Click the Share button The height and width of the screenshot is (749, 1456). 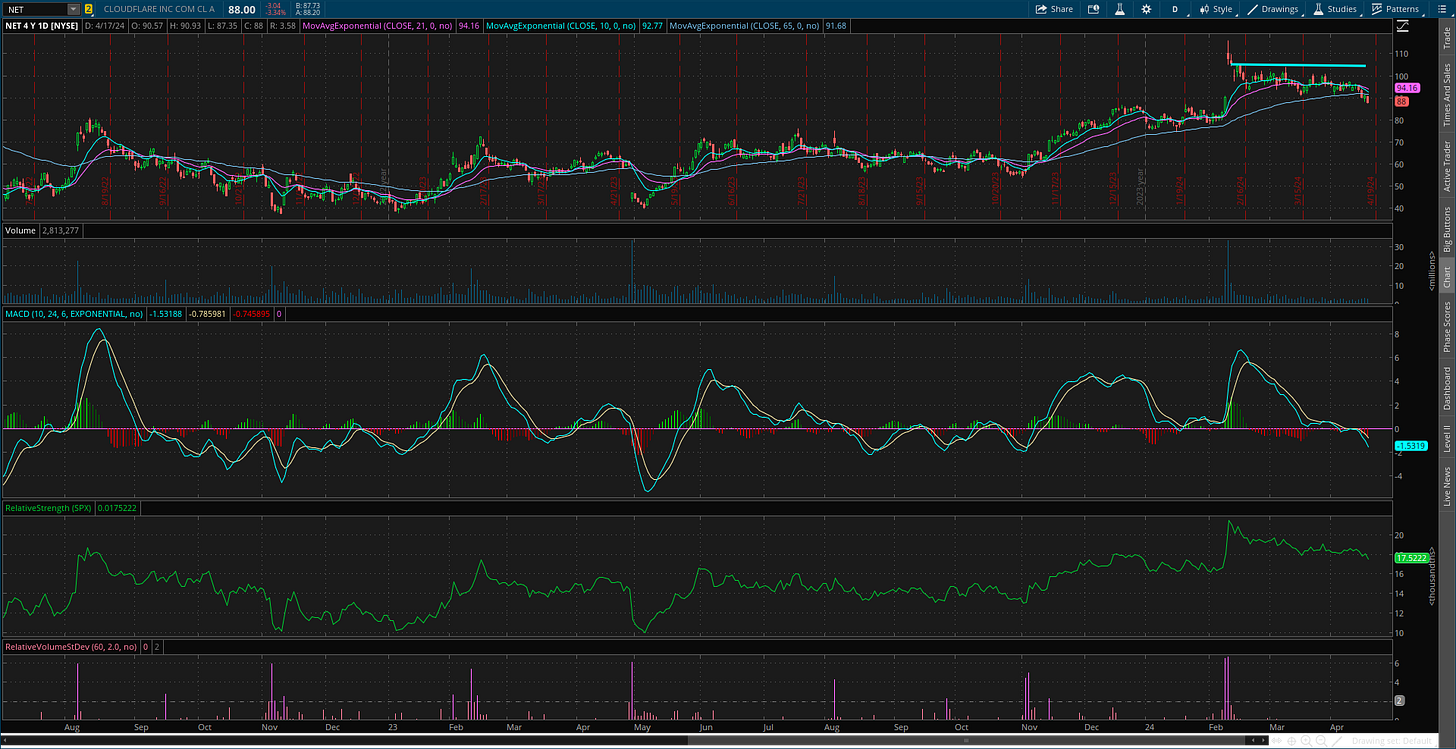pos(1054,9)
